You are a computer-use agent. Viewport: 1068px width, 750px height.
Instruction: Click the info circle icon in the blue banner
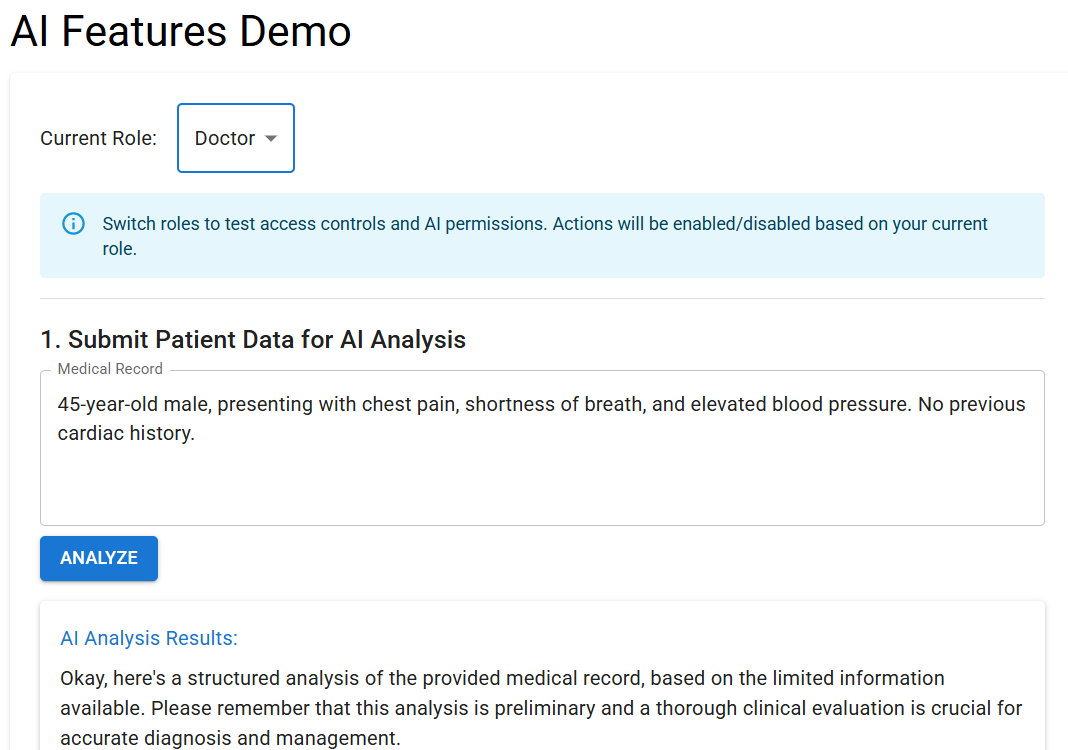(x=74, y=223)
